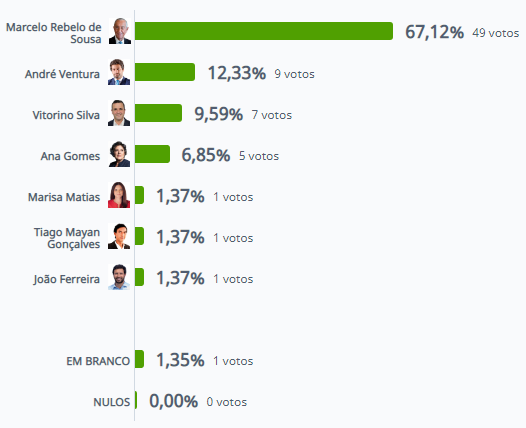Click the 12,33% green result bar
This screenshot has height=428, width=526.
click(x=165, y=72)
